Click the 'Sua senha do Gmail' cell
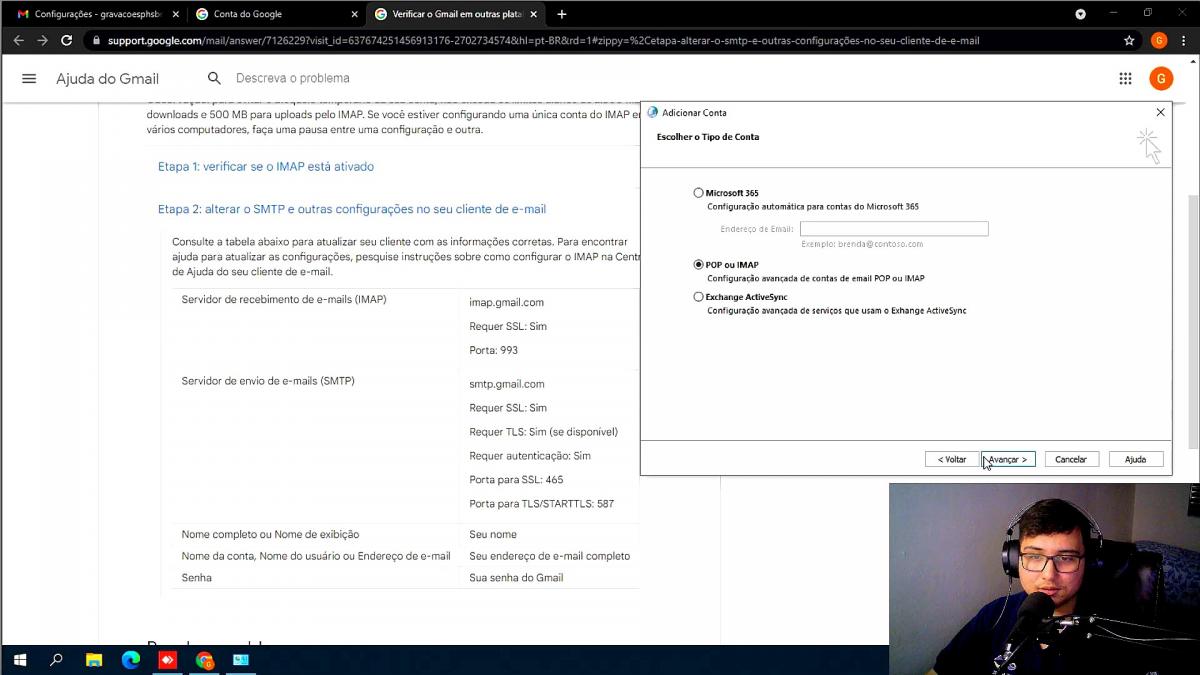 click(516, 578)
